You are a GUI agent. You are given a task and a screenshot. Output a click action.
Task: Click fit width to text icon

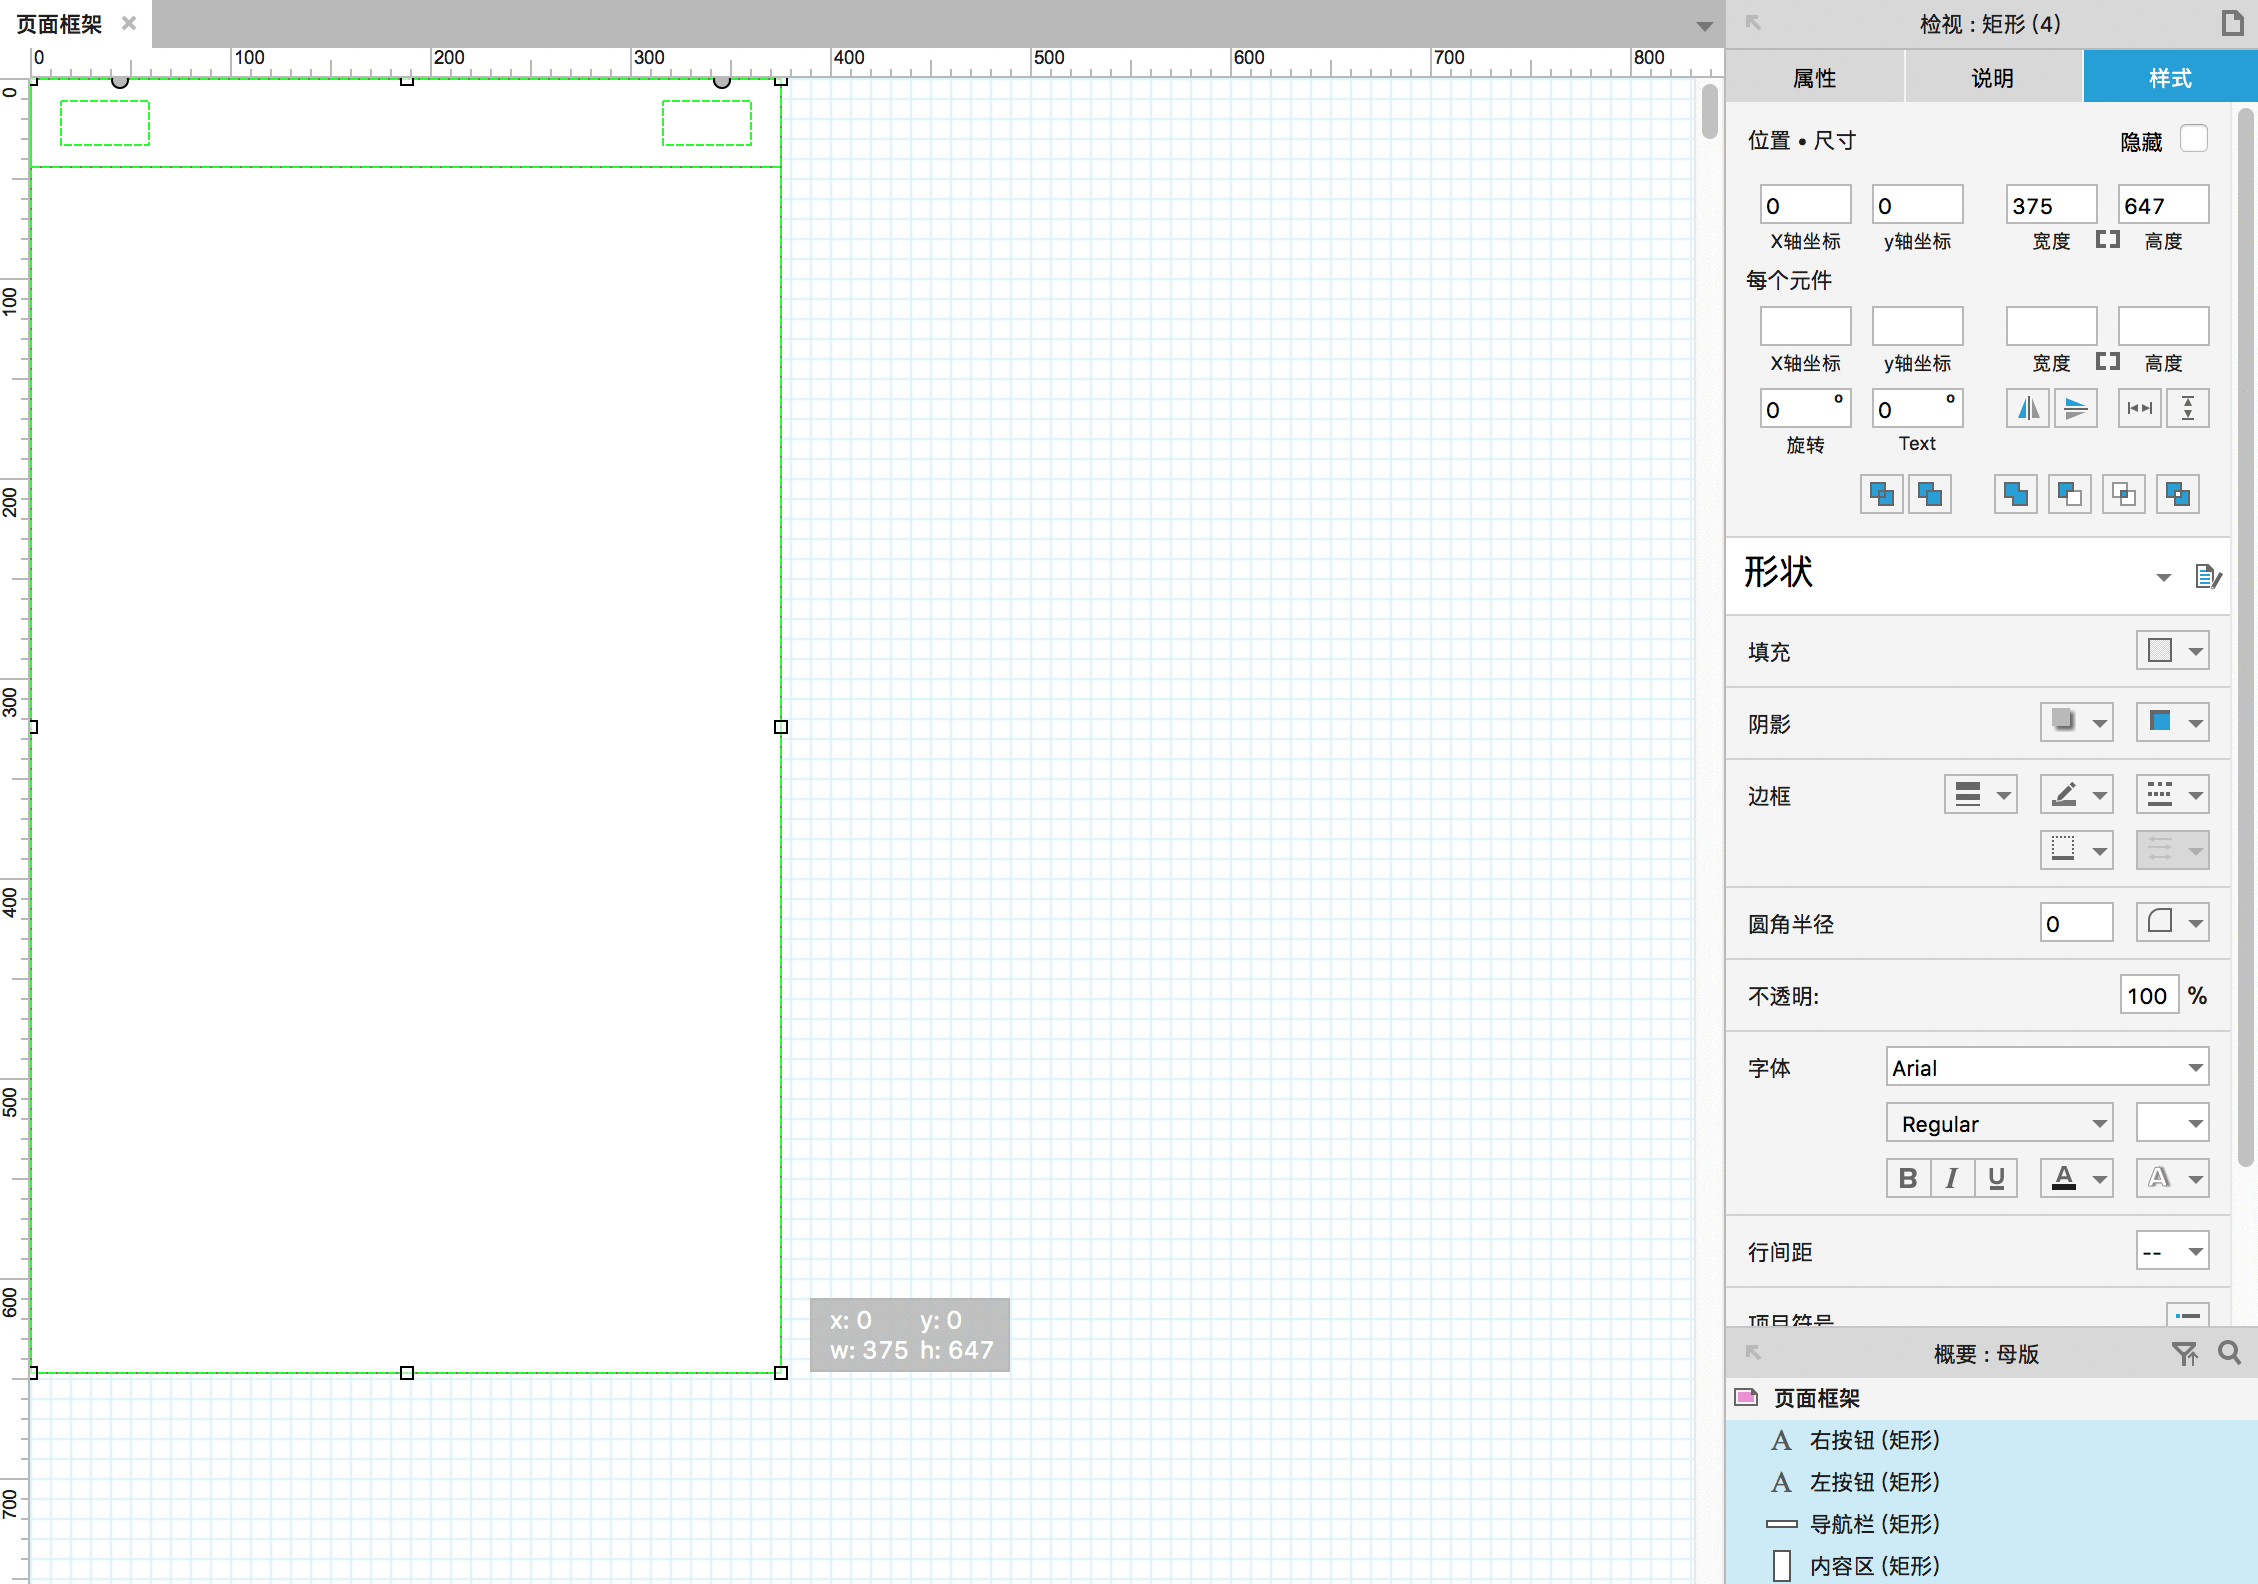coord(2140,408)
